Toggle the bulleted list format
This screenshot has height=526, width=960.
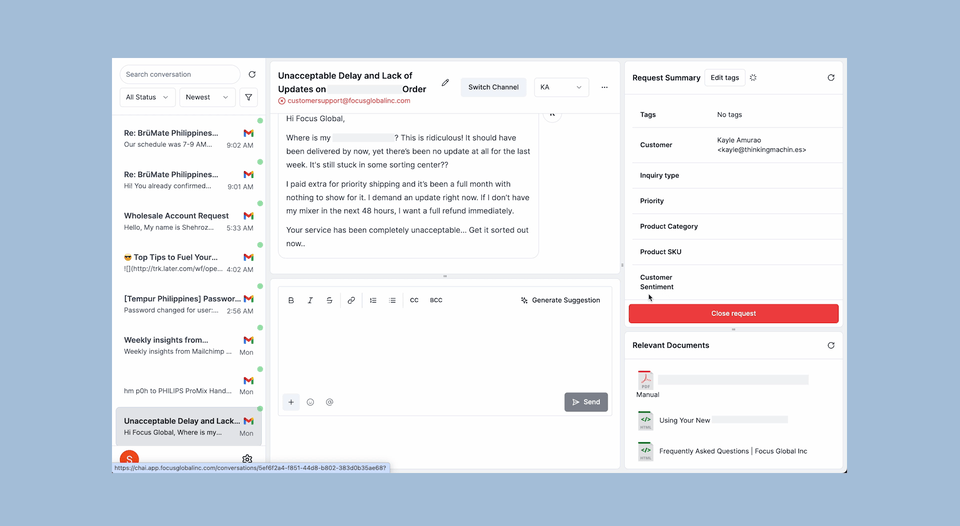pyautogui.click(x=392, y=300)
